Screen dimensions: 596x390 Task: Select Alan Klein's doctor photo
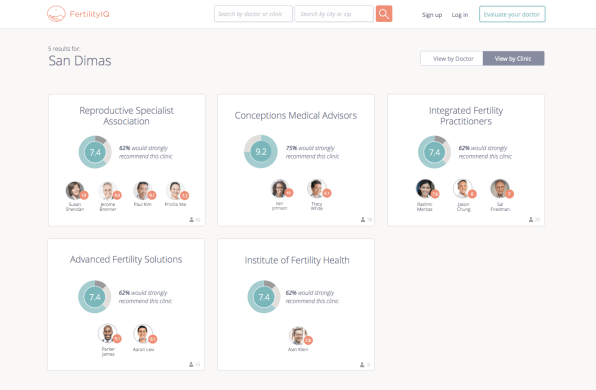tap(298, 335)
